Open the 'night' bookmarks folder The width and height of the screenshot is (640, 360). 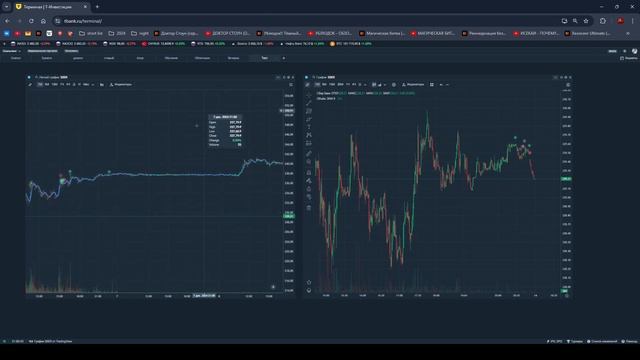coord(140,33)
